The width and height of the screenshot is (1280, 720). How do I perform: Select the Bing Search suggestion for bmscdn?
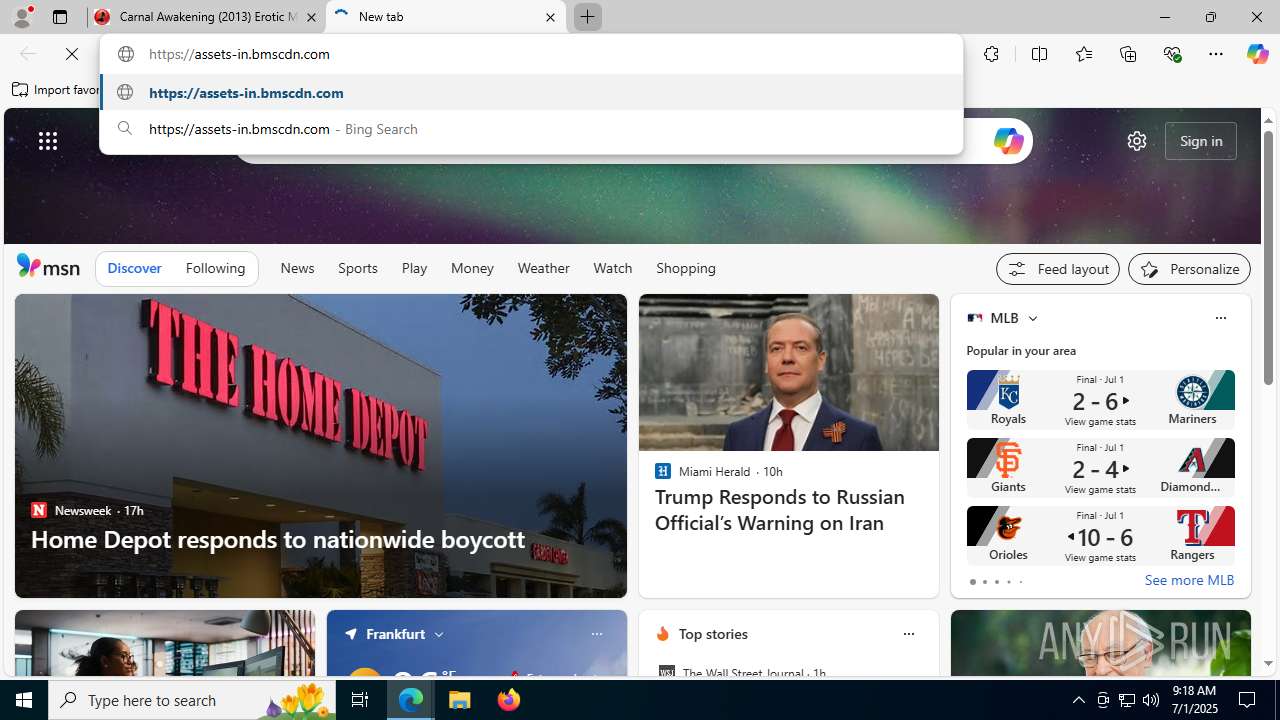pos(531,129)
